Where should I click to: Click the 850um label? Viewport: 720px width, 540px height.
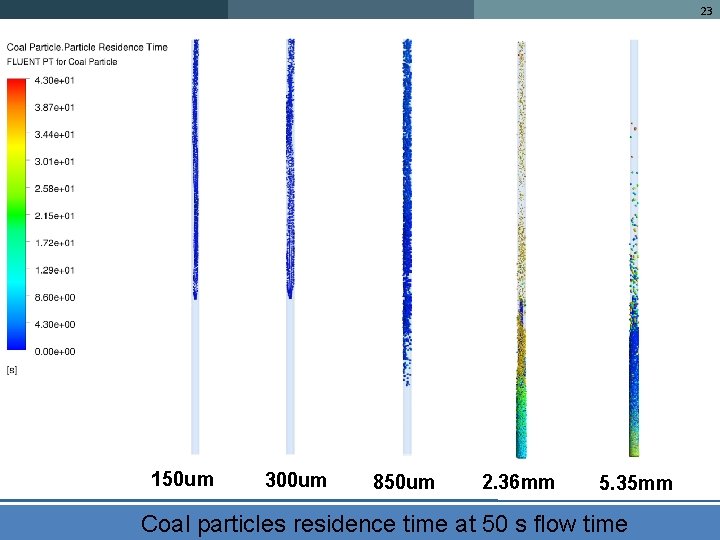tap(404, 482)
